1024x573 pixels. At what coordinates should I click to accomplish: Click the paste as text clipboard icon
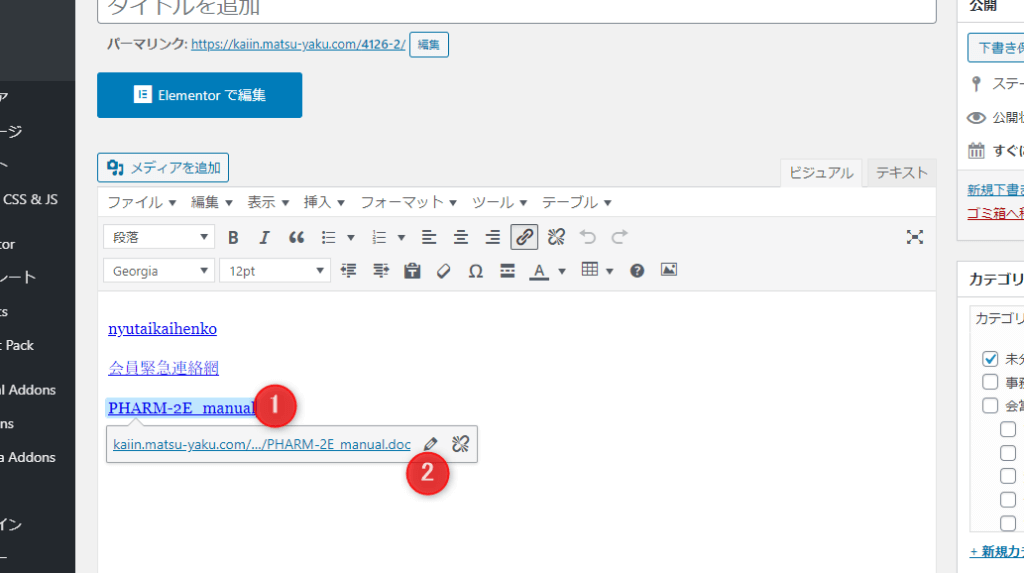(x=412, y=271)
